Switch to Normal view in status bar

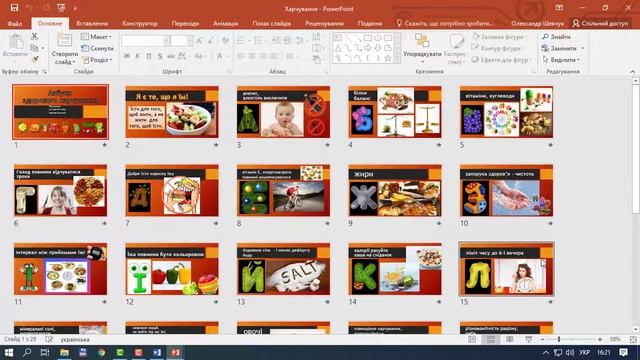click(x=472, y=340)
